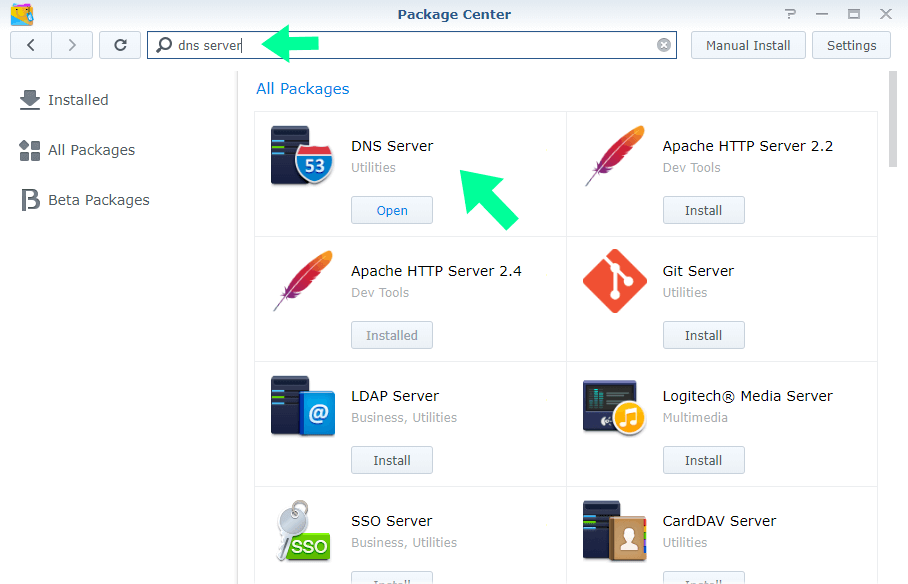Screen dimensions: 908x584
Task: Open the DNS Server package
Action: (x=391, y=210)
